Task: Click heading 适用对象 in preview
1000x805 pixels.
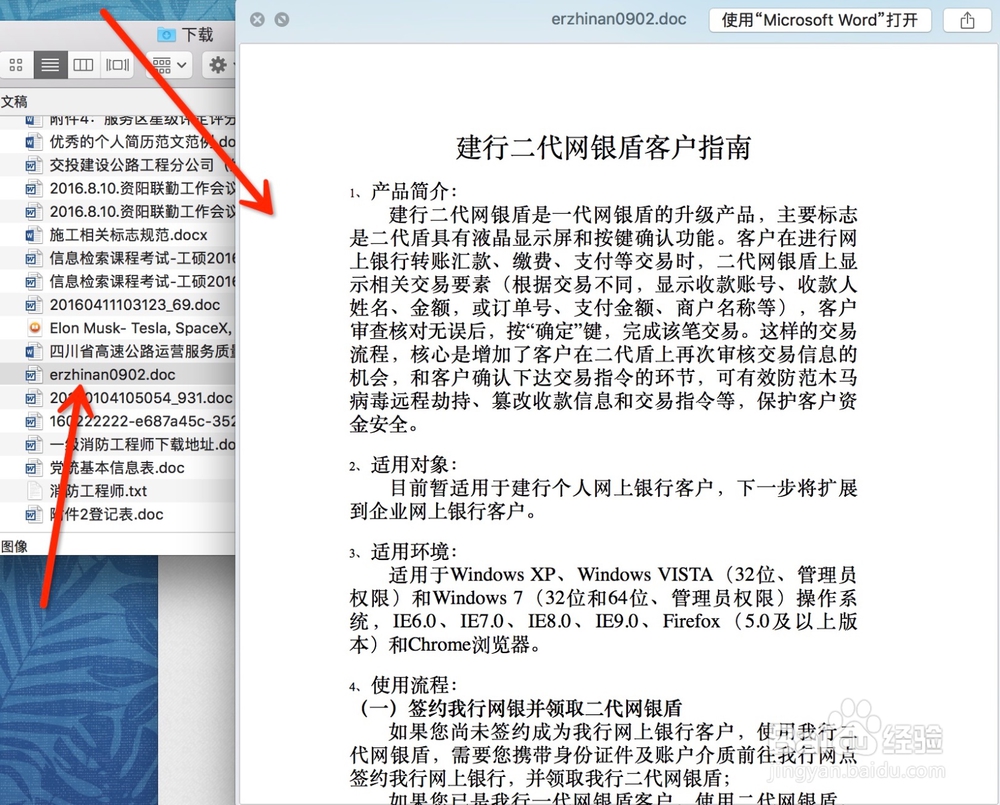Action: 414,464
